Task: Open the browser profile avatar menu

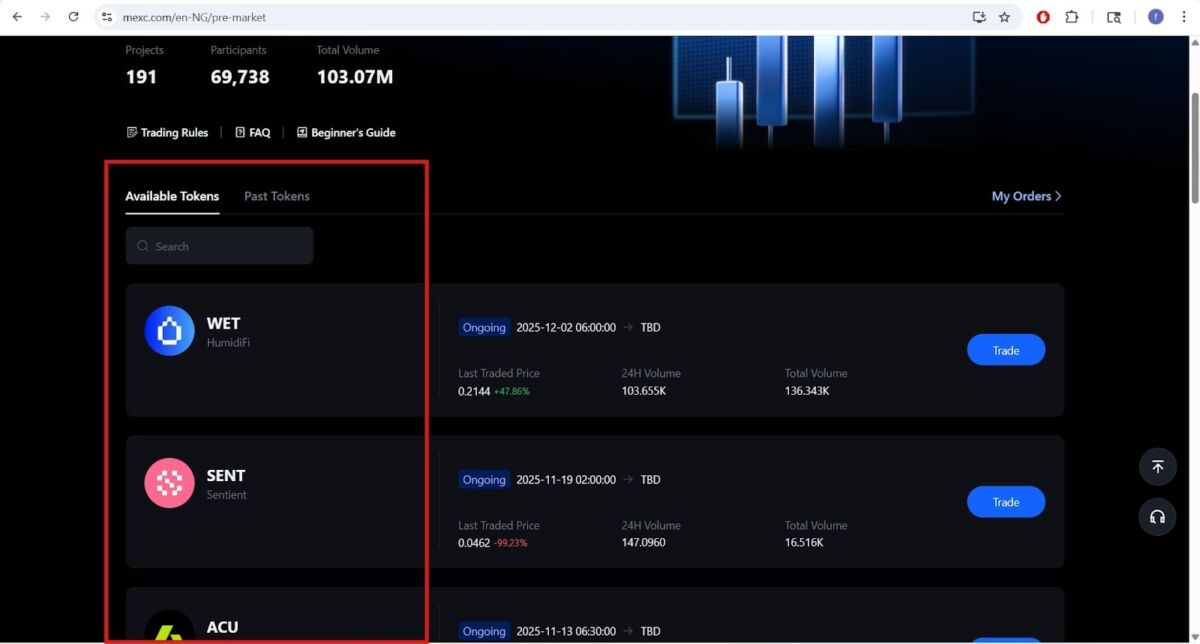Action: point(1155,17)
